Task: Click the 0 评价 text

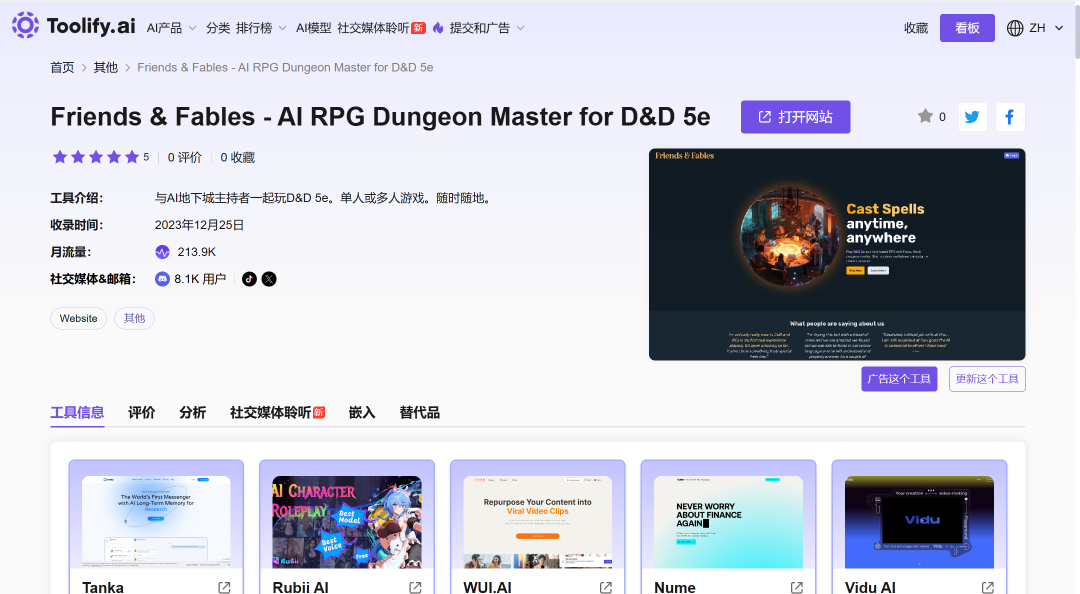Action: (x=185, y=158)
